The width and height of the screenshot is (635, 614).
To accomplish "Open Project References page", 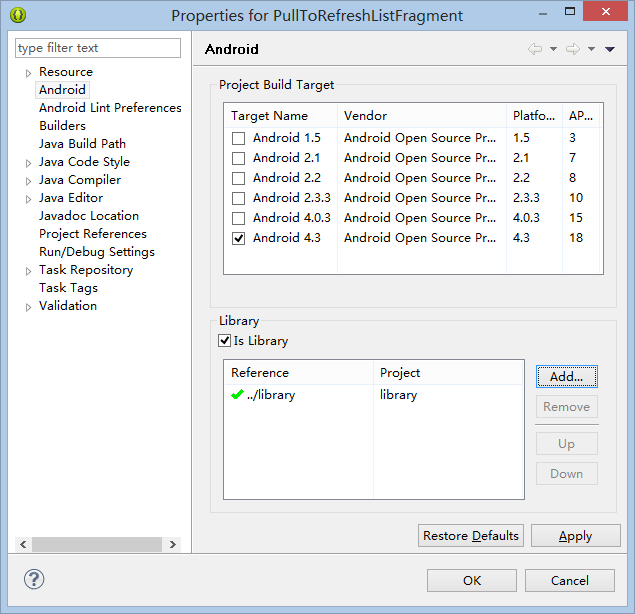I will coord(93,234).
